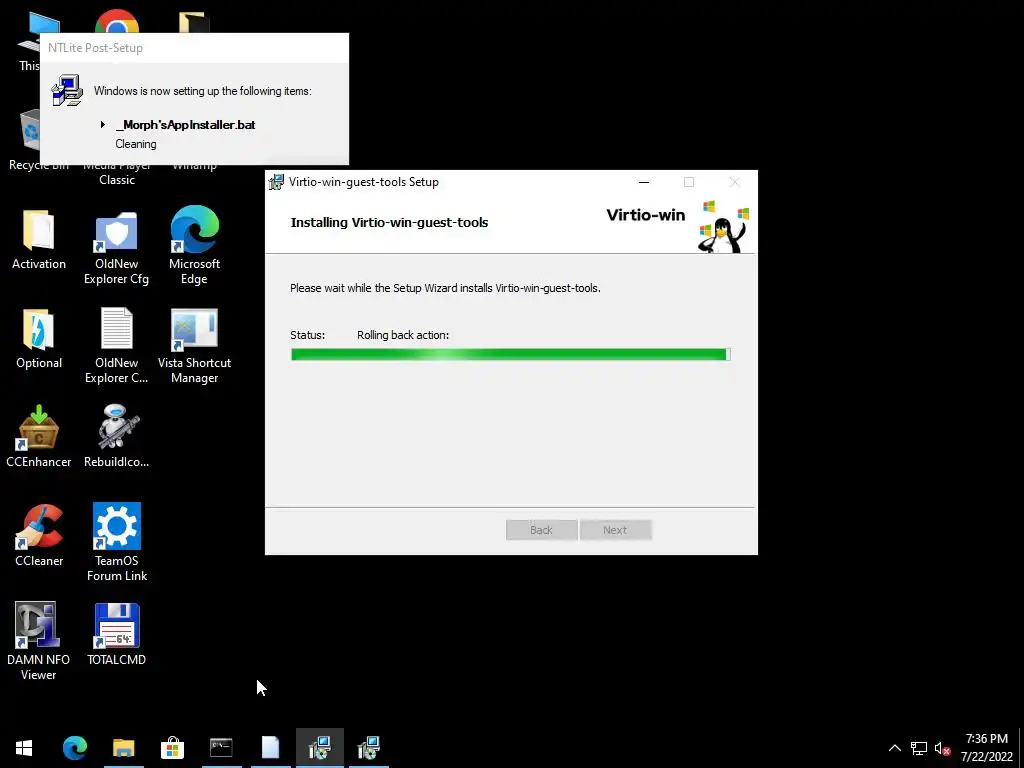Open File Explorer in taskbar
The width and height of the screenshot is (1024, 768).
point(123,748)
